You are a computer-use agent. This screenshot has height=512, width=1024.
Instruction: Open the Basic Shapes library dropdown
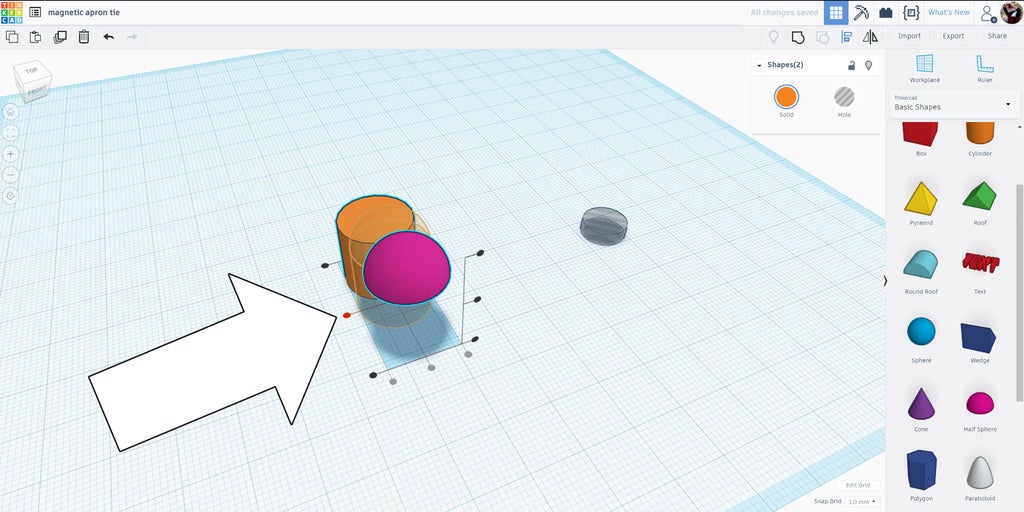[x=954, y=103]
